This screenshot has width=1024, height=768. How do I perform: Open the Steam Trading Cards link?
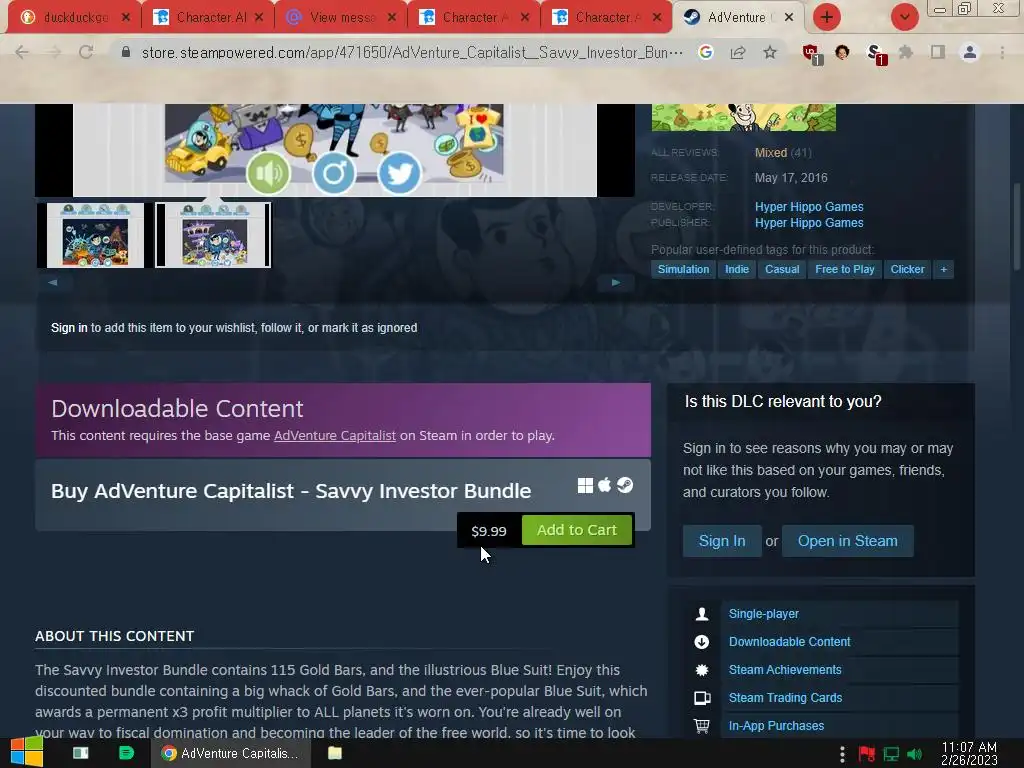tap(785, 698)
